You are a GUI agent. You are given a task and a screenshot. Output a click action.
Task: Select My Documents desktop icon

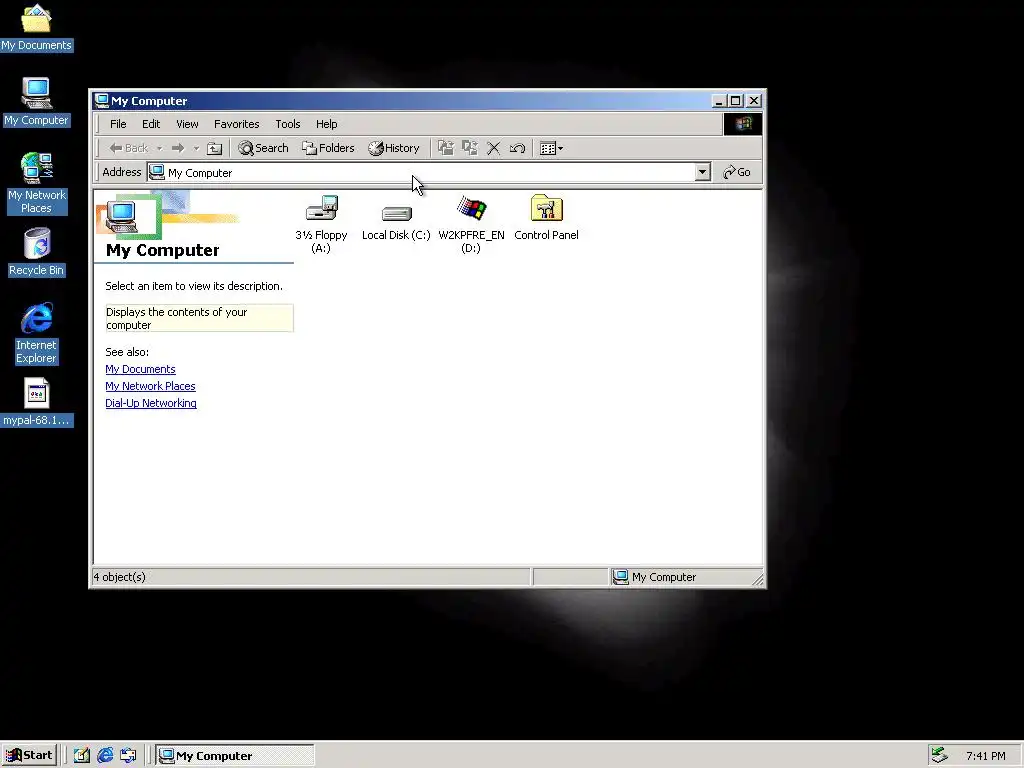pos(36,27)
